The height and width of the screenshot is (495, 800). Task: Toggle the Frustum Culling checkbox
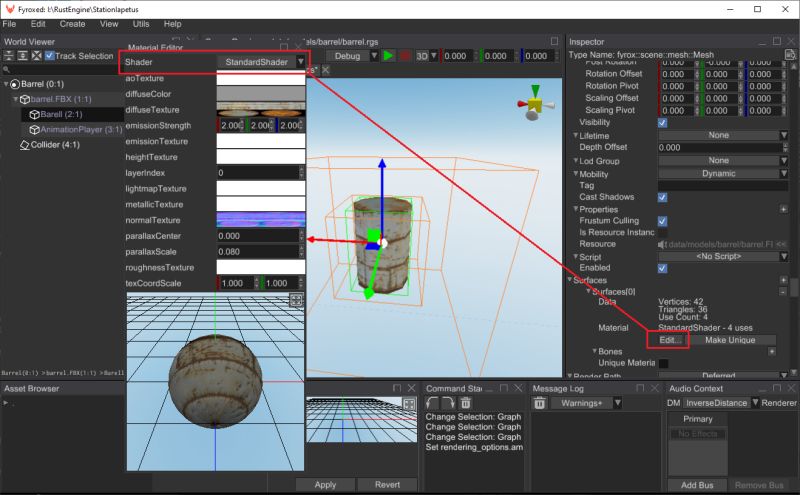click(662, 221)
